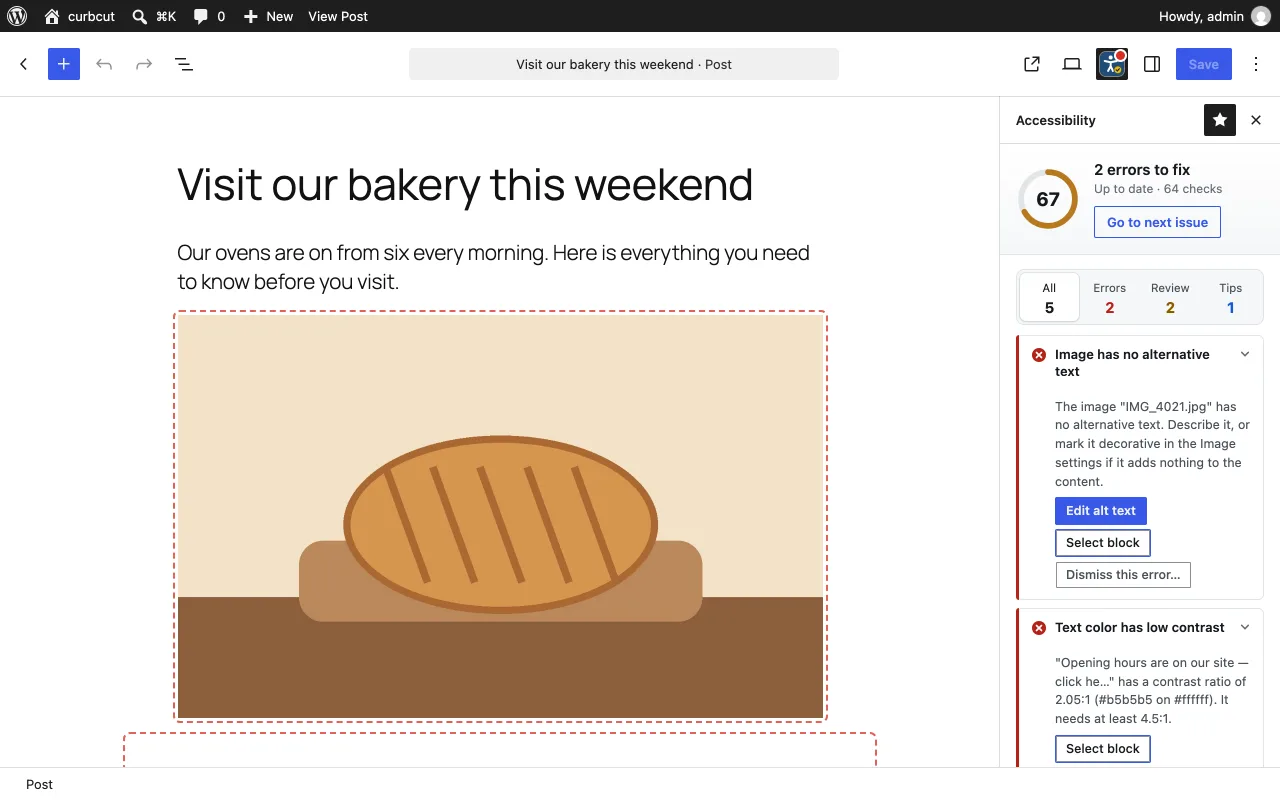This screenshot has height=800, width=1280.
Task: Go to next issue
Action: [x=1157, y=222]
